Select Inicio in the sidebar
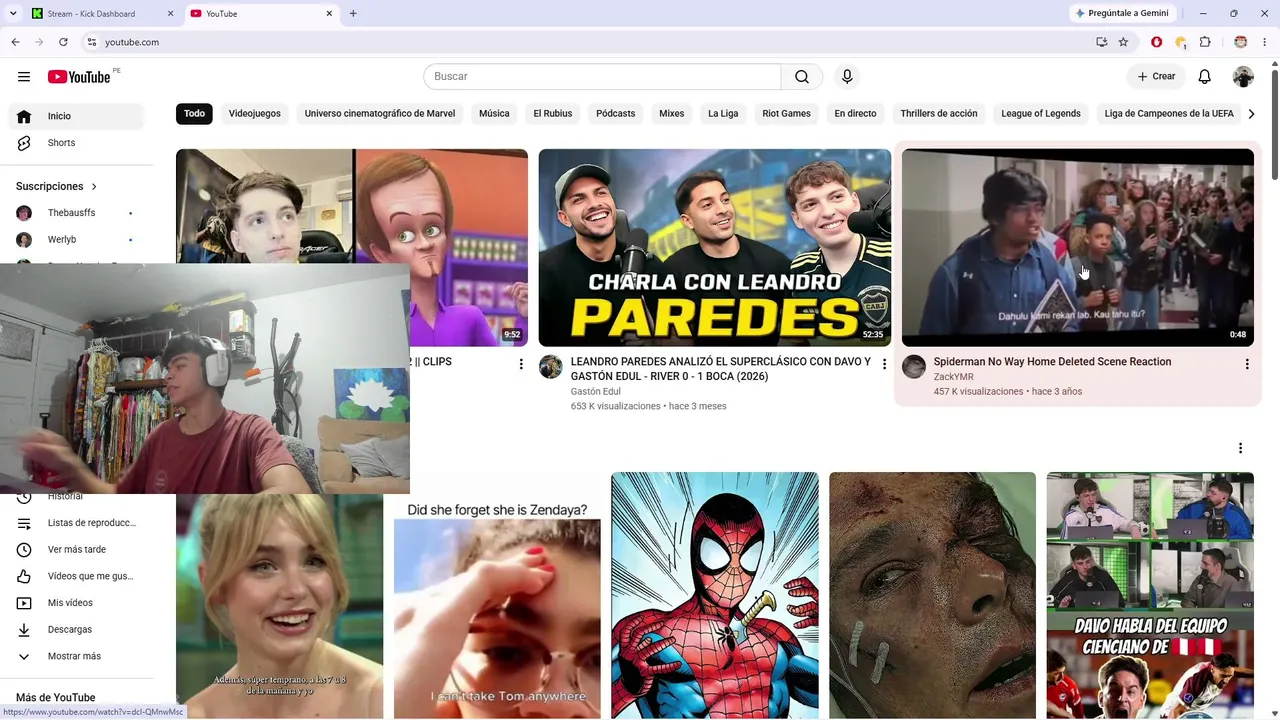Image resolution: width=1280 pixels, height=720 pixels. (76, 116)
